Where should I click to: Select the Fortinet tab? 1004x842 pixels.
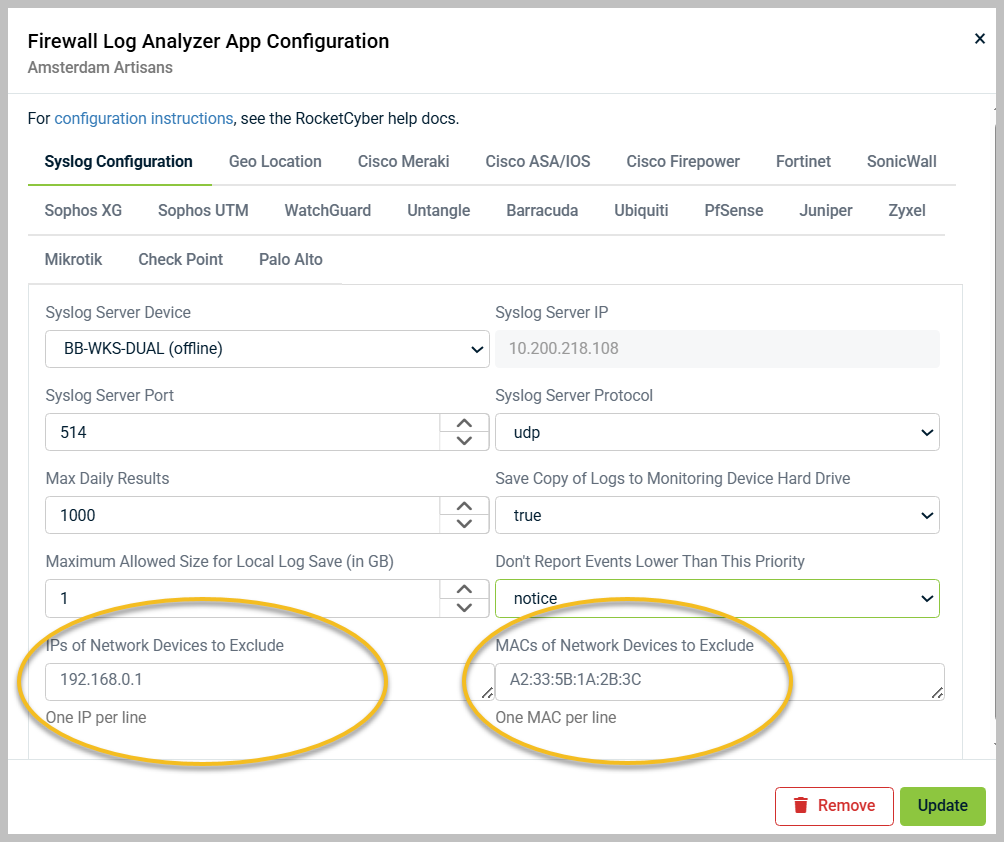click(x=803, y=161)
